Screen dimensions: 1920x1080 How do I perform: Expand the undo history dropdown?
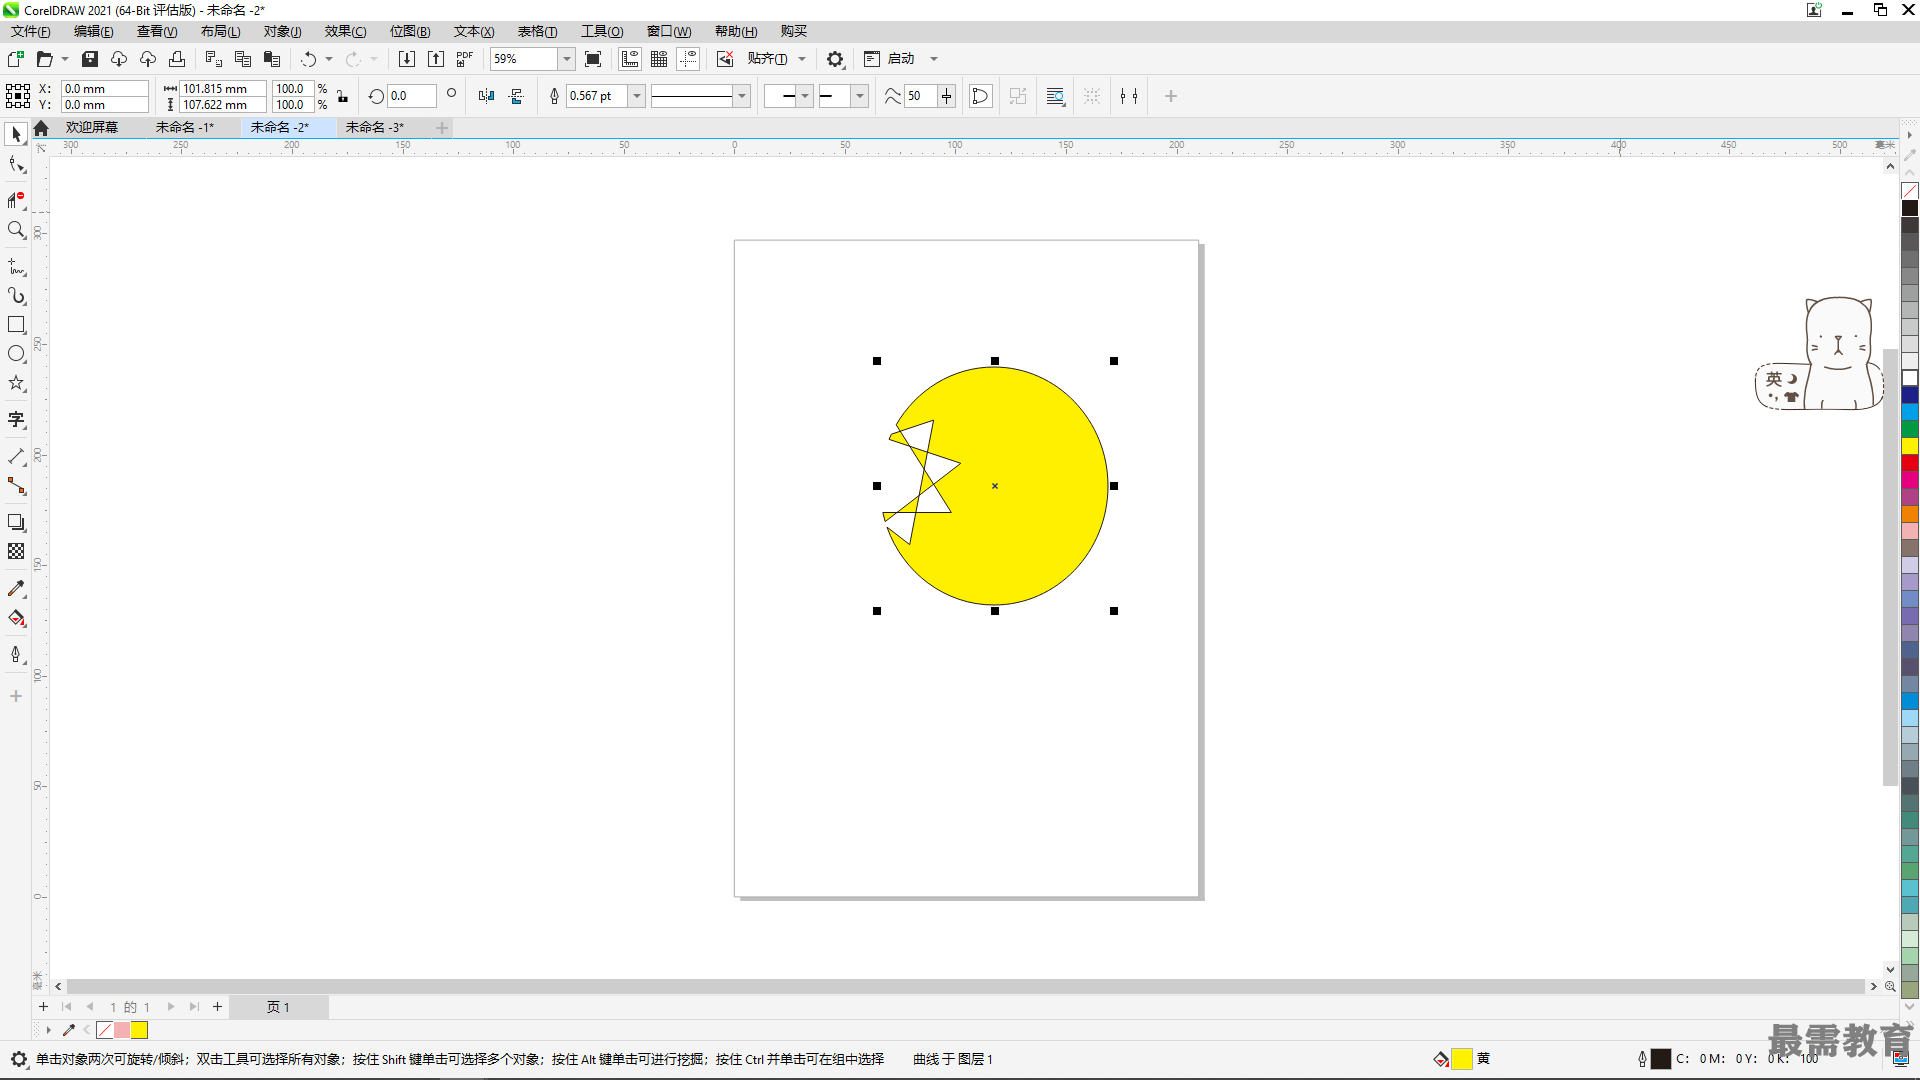329,59
